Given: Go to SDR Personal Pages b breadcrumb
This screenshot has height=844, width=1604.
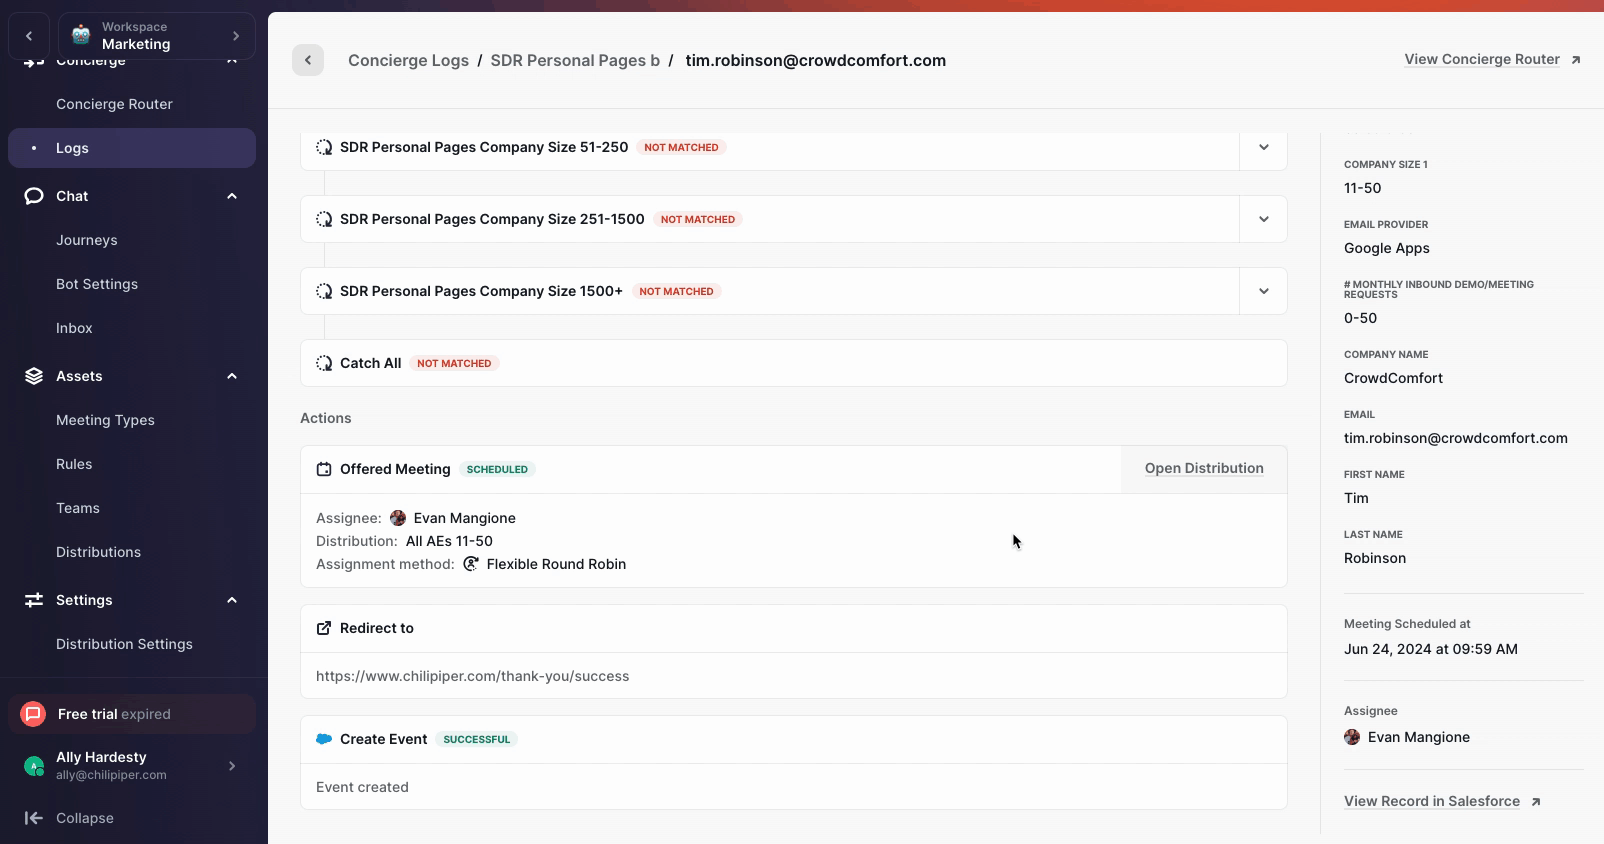Looking at the screenshot, I should pyautogui.click(x=575, y=60).
